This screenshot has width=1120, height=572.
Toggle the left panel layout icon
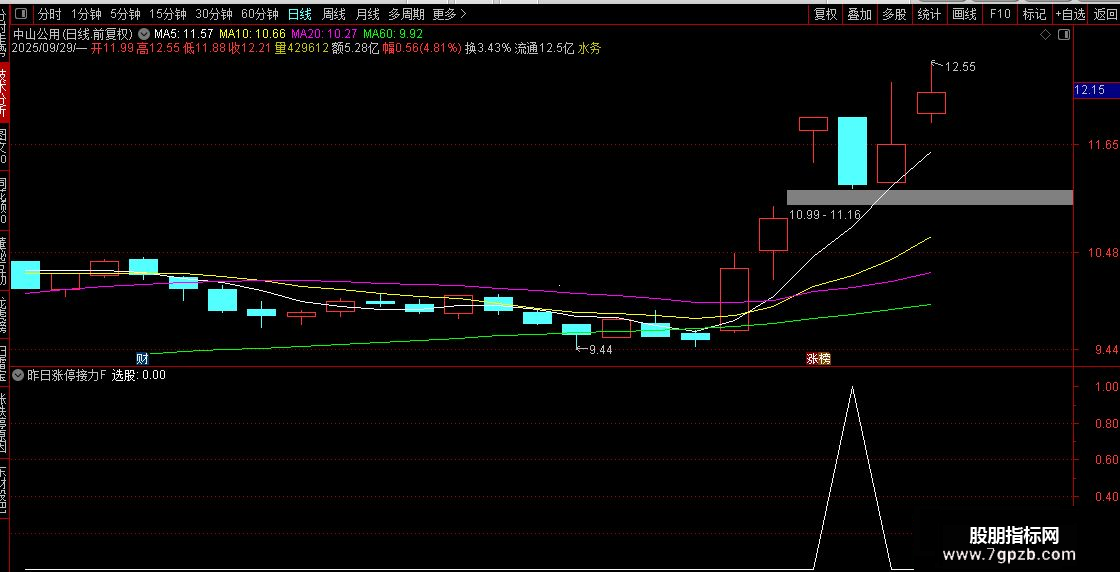[21, 14]
